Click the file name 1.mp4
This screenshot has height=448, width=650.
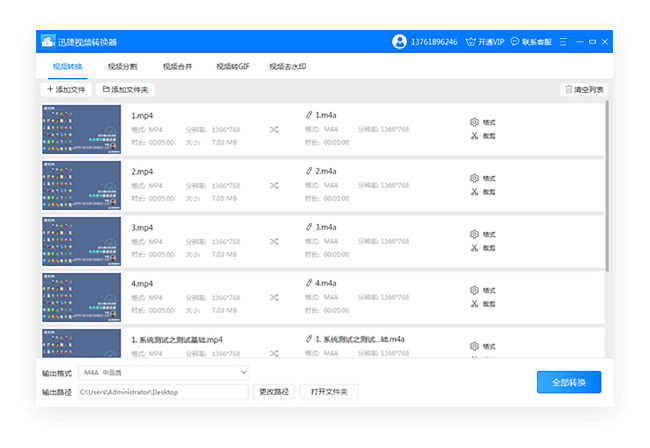[x=142, y=116]
